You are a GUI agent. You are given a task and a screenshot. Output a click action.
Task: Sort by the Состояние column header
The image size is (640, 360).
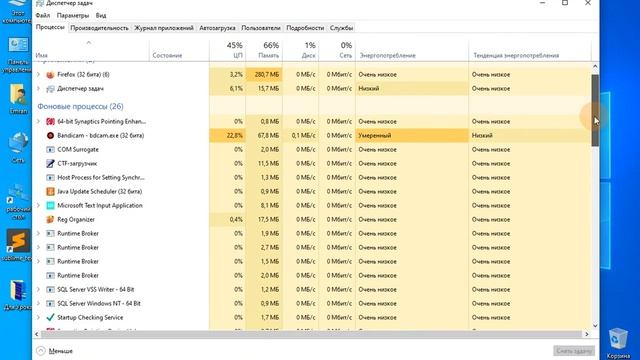(179, 50)
